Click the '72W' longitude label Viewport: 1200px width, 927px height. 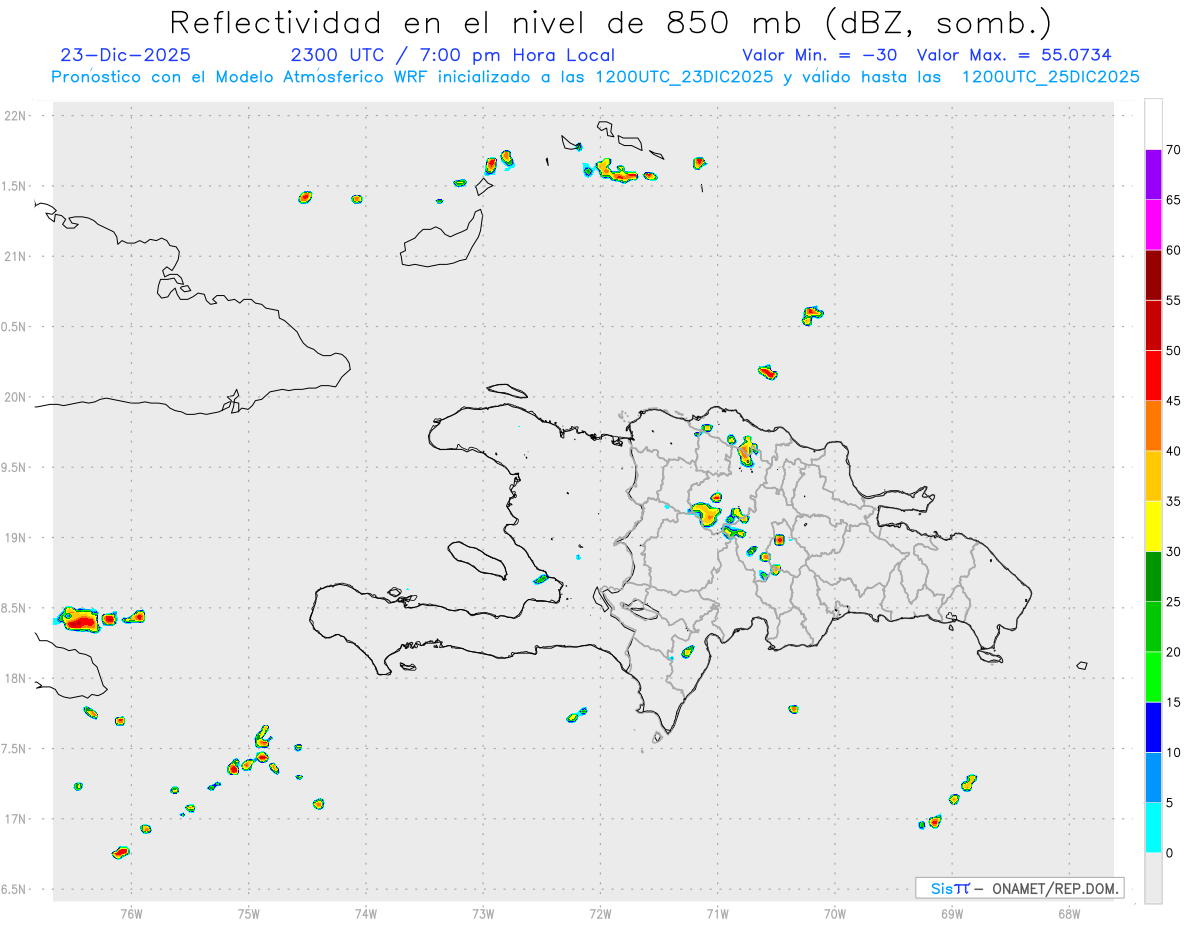click(x=600, y=914)
